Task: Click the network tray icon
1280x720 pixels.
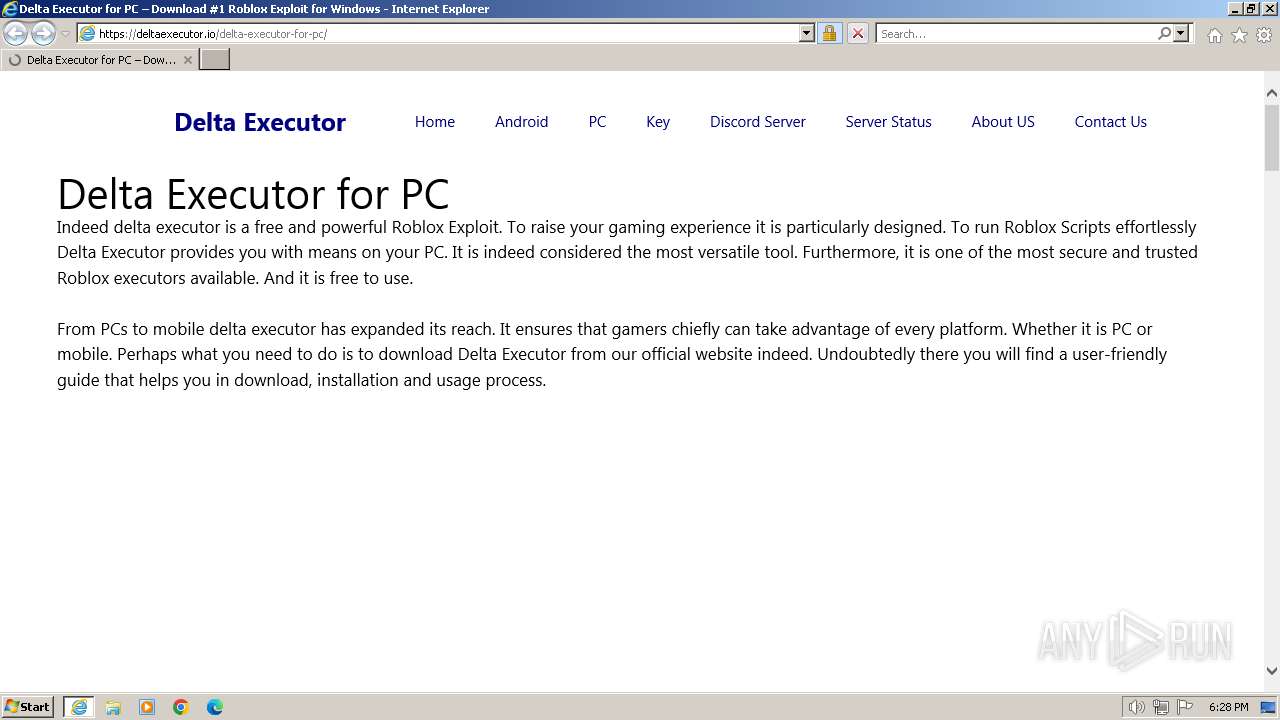Action: click(1161, 707)
